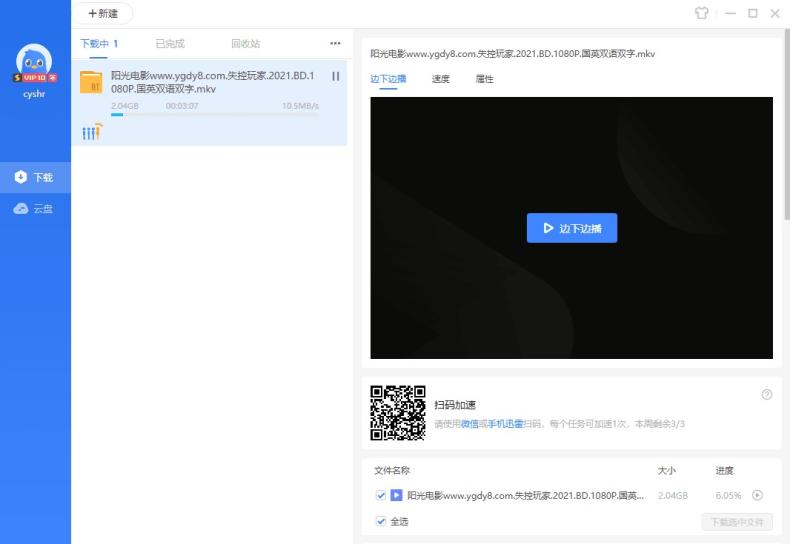This screenshot has width=790, height=544.
Task: Switch to the 已完成 tab
Action: pyautogui.click(x=170, y=44)
